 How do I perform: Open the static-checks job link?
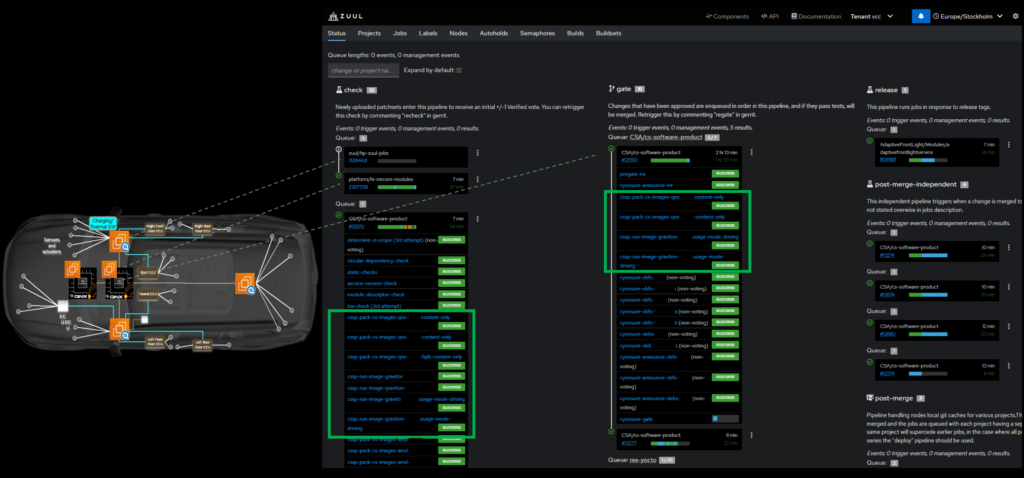[x=362, y=272]
